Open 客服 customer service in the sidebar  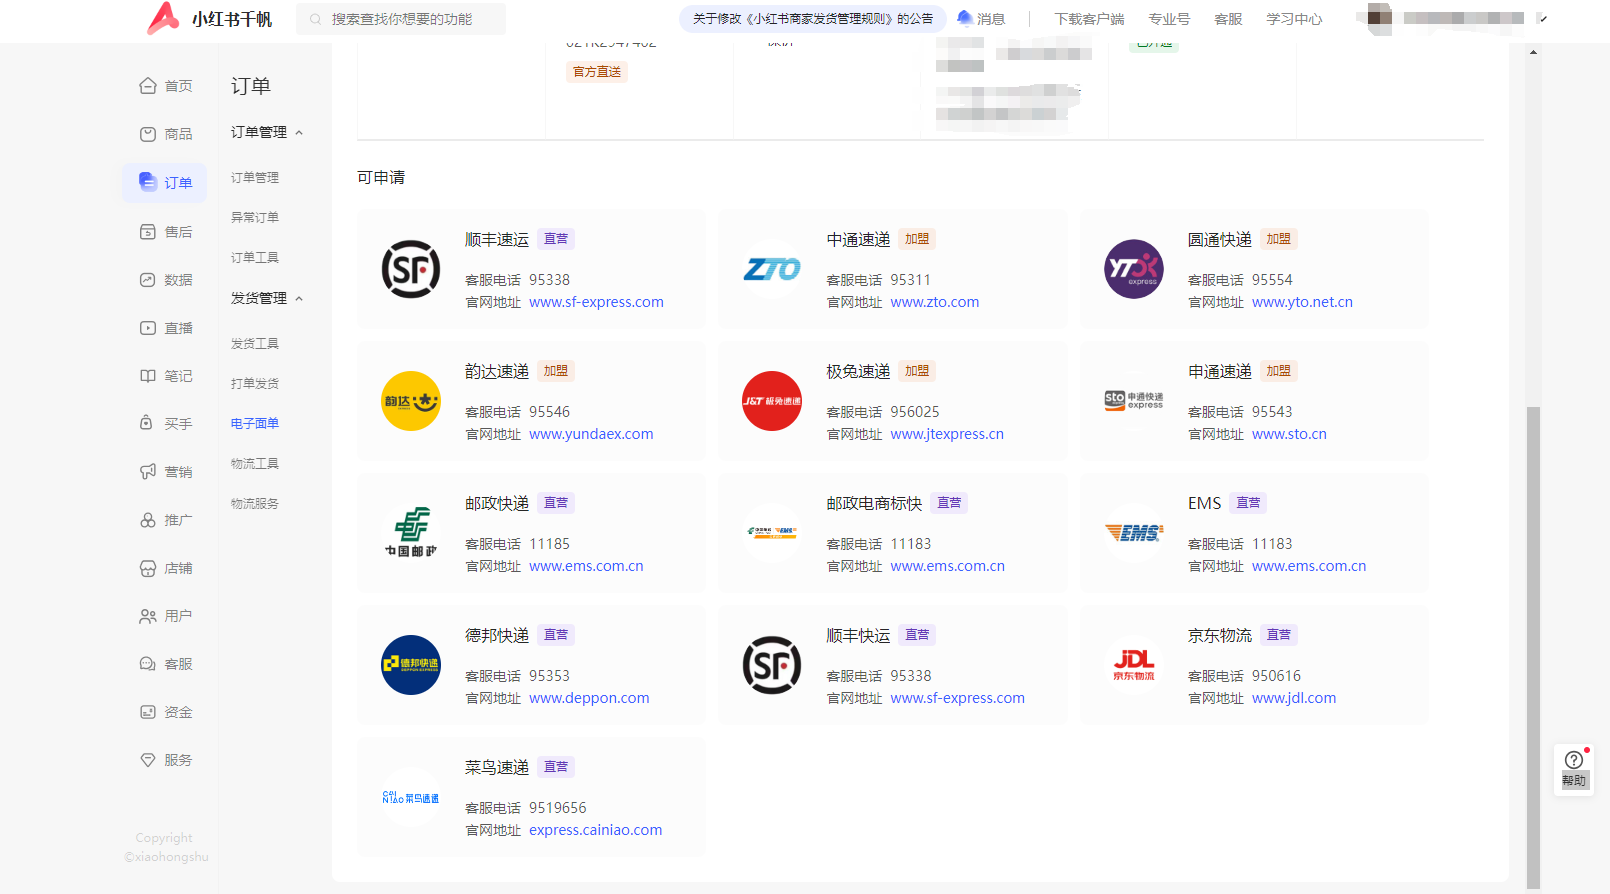point(165,664)
